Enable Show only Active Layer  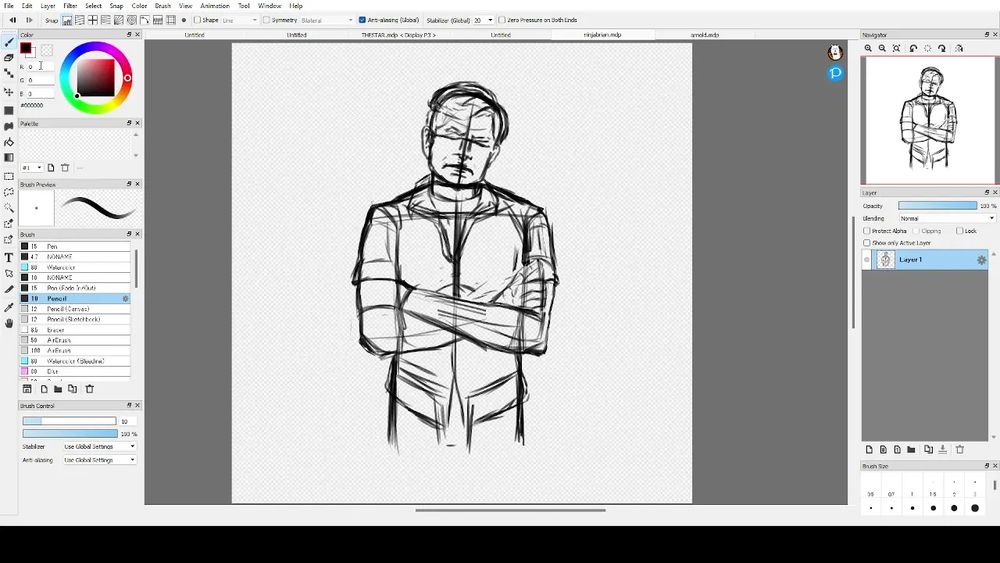coord(867,243)
